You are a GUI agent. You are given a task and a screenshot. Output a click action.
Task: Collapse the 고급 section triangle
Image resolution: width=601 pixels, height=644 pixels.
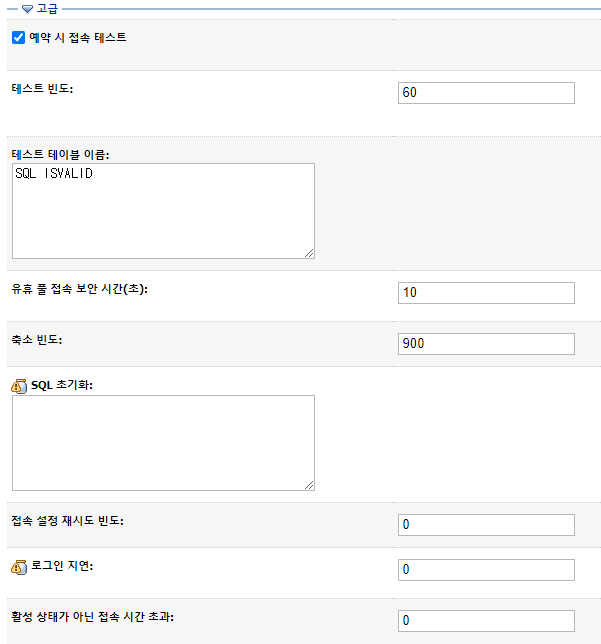28,9
